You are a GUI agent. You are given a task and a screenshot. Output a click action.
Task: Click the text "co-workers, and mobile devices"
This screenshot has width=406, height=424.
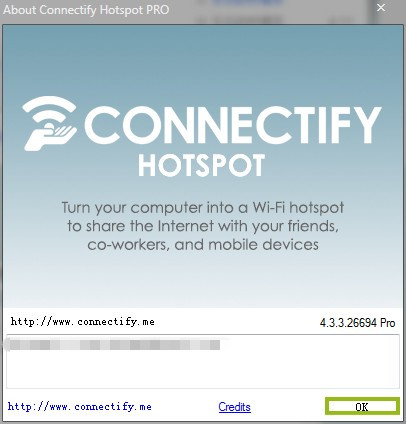coord(203,245)
